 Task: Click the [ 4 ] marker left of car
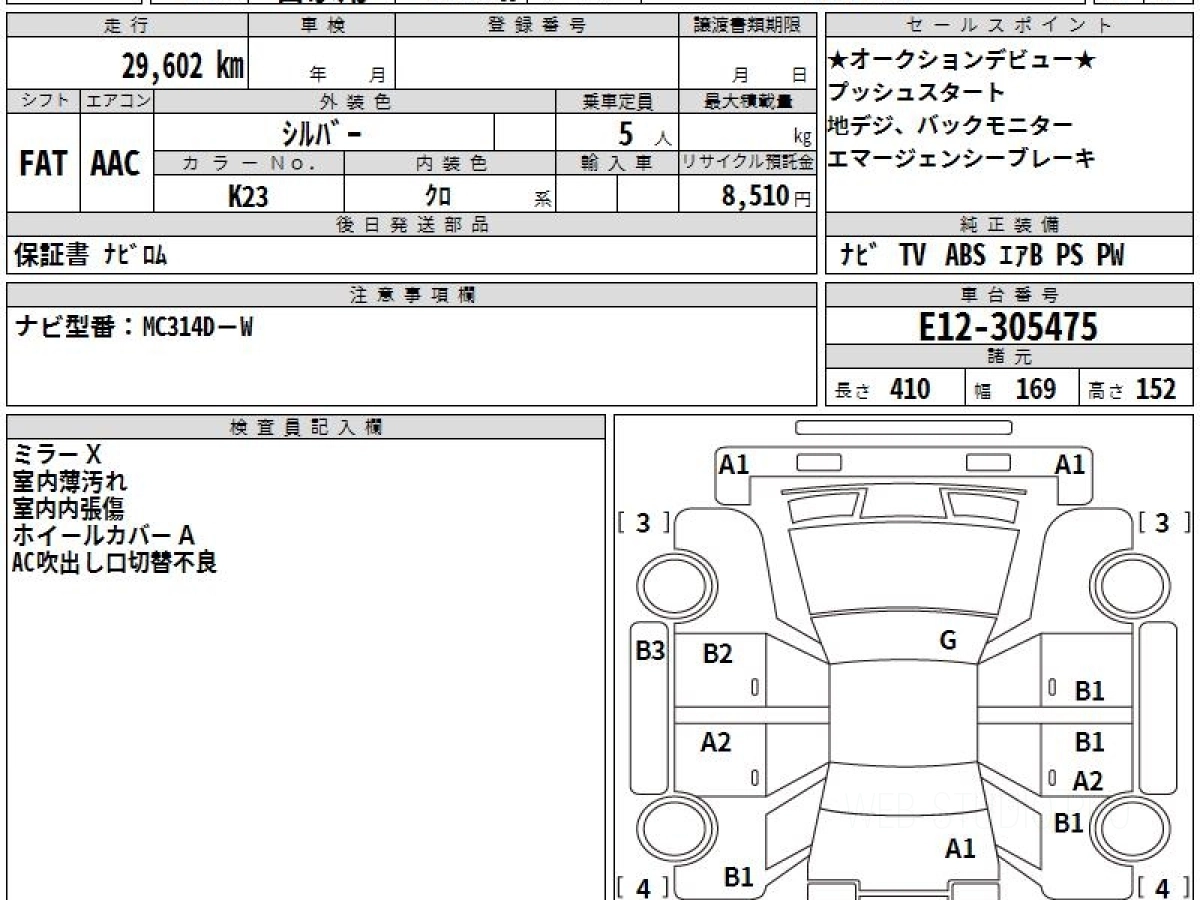click(644, 887)
